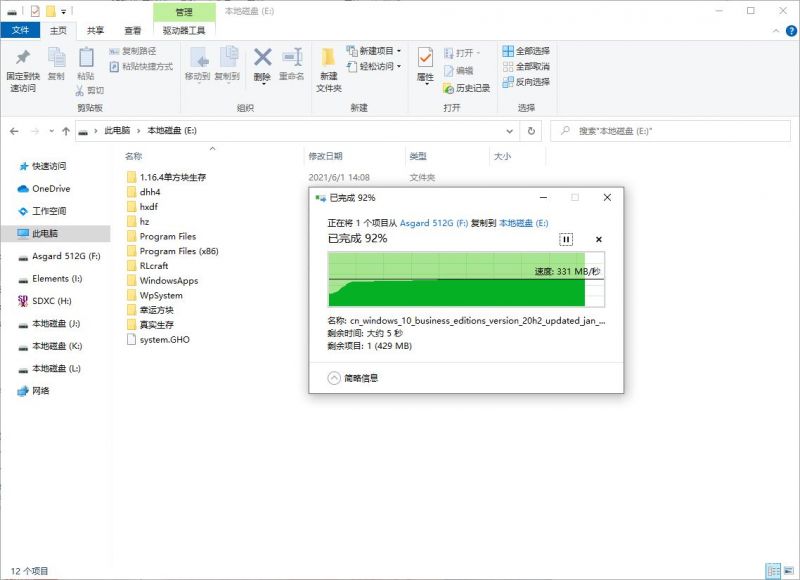Click the Manage contextual tab
Image resolution: width=800 pixels, height=580 pixels.
pos(184,12)
